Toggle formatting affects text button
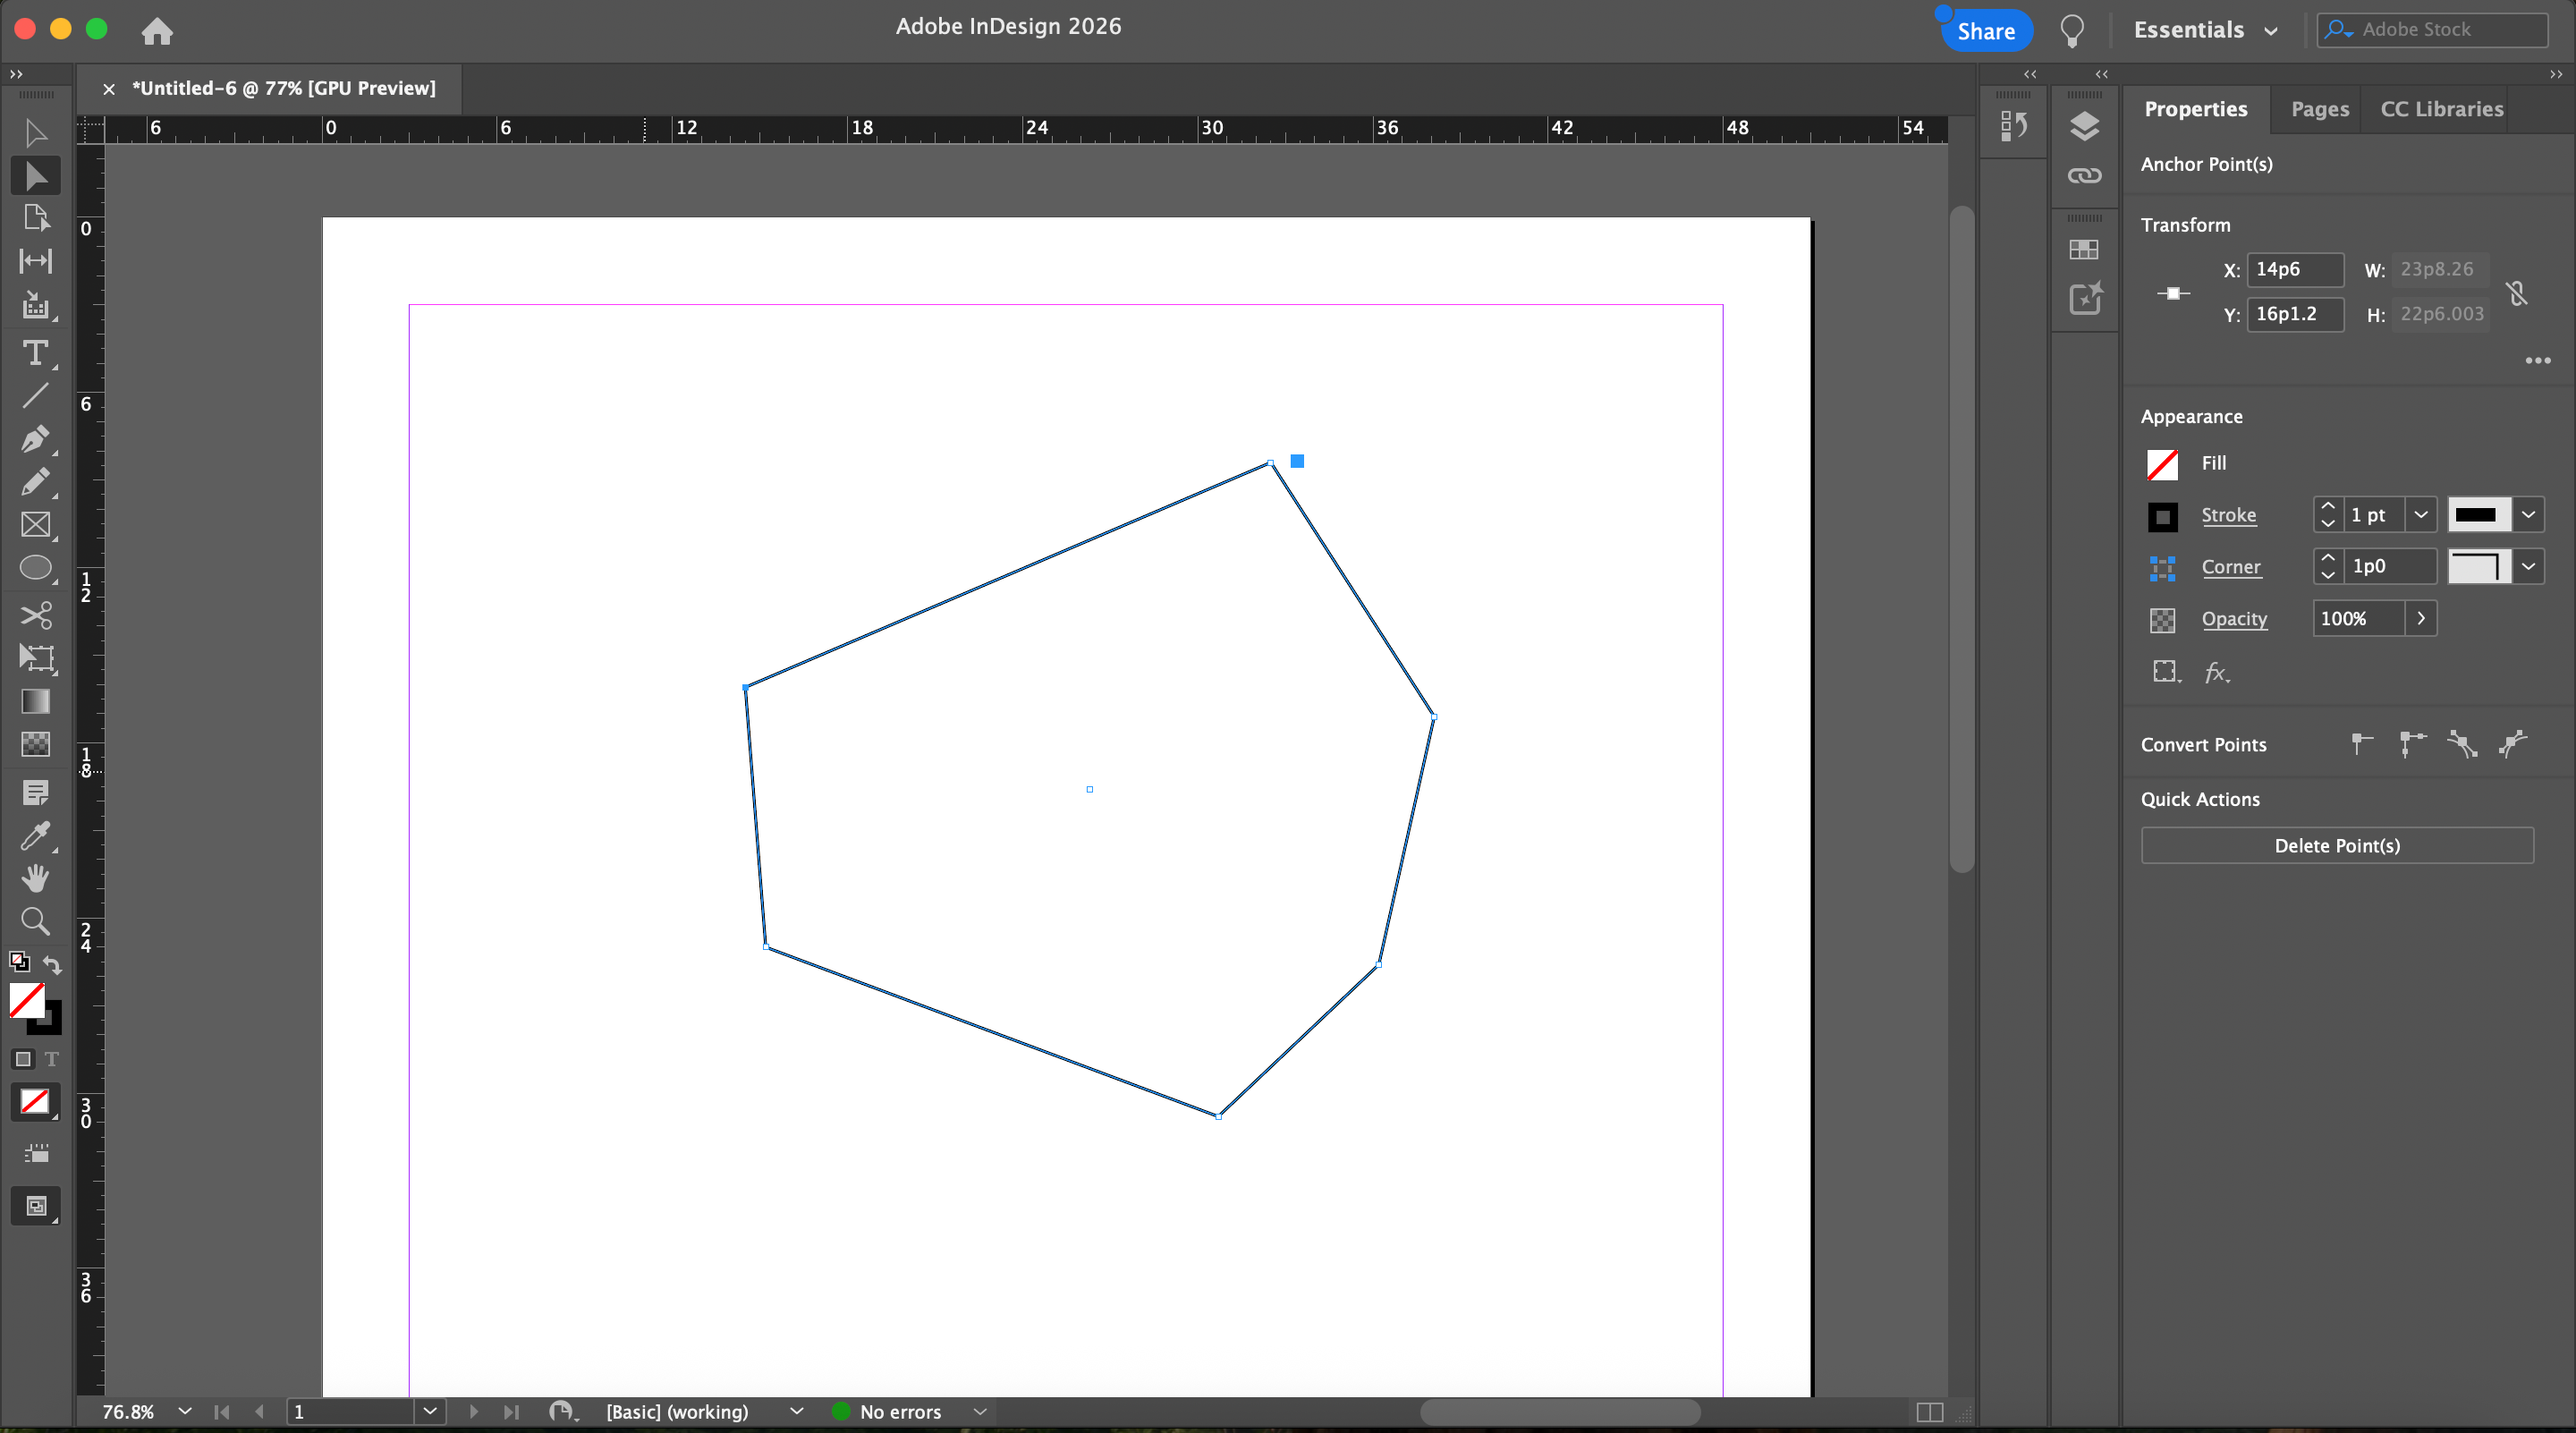Viewport: 2576px width, 1433px height. coord(52,1059)
